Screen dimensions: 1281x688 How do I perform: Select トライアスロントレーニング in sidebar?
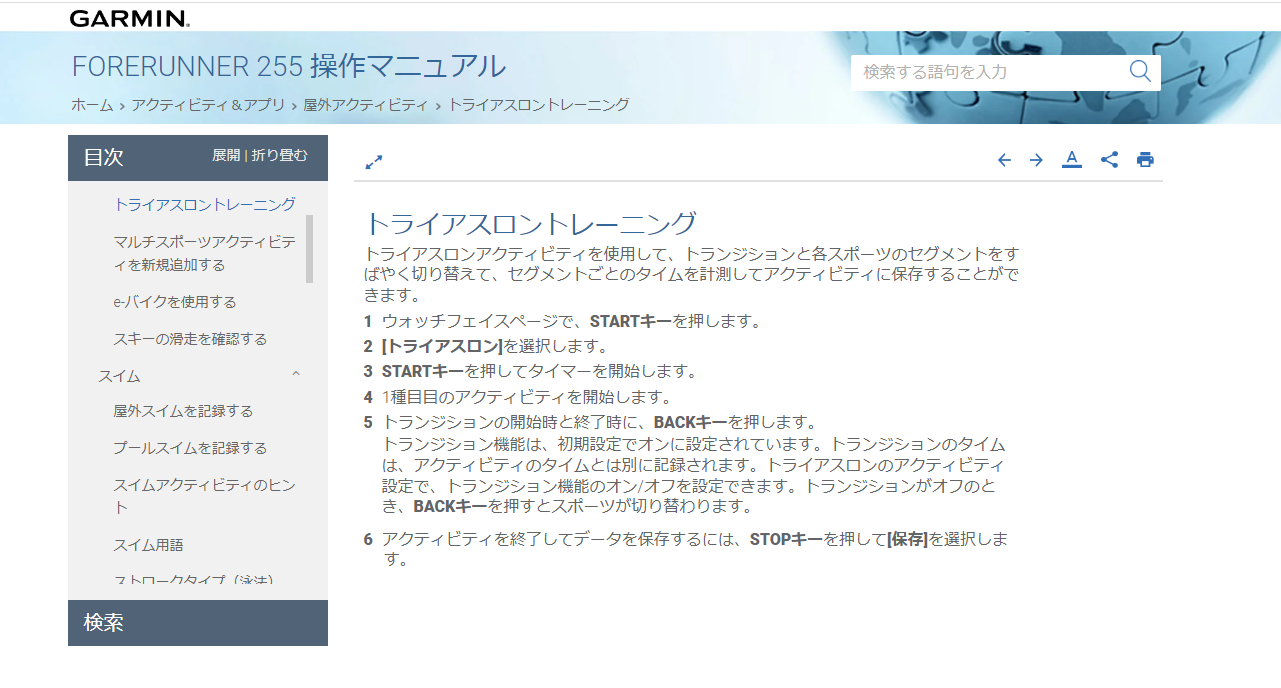pyautogui.click(x=204, y=204)
